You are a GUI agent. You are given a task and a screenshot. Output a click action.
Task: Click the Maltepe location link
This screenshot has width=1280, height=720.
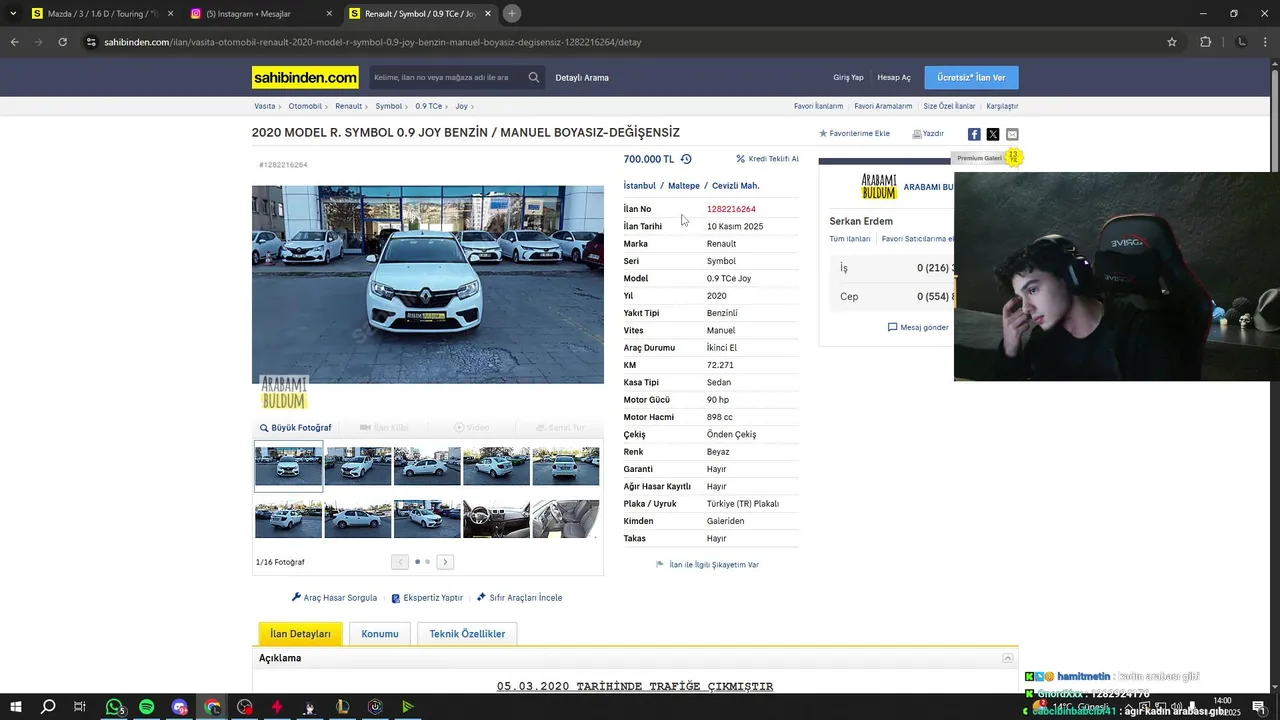coord(684,186)
